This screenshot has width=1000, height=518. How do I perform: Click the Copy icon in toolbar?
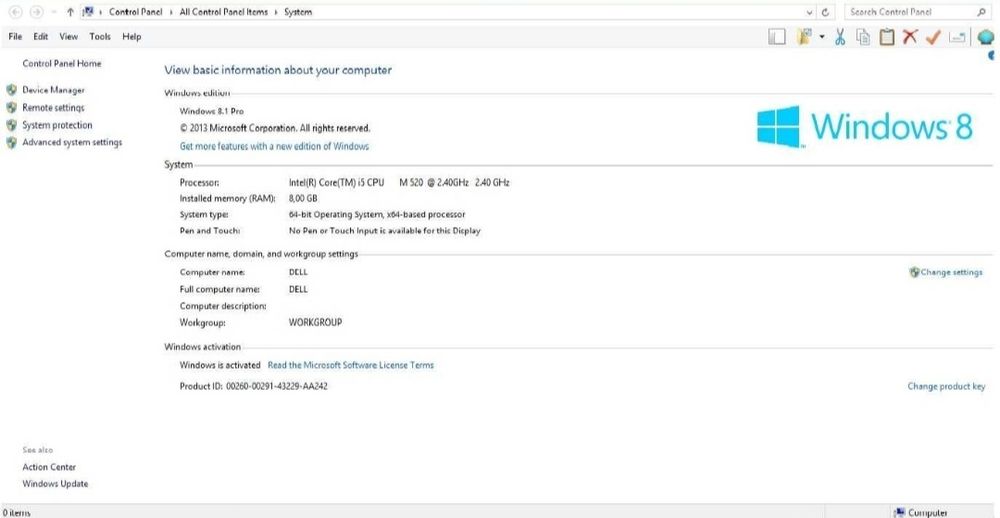point(863,37)
